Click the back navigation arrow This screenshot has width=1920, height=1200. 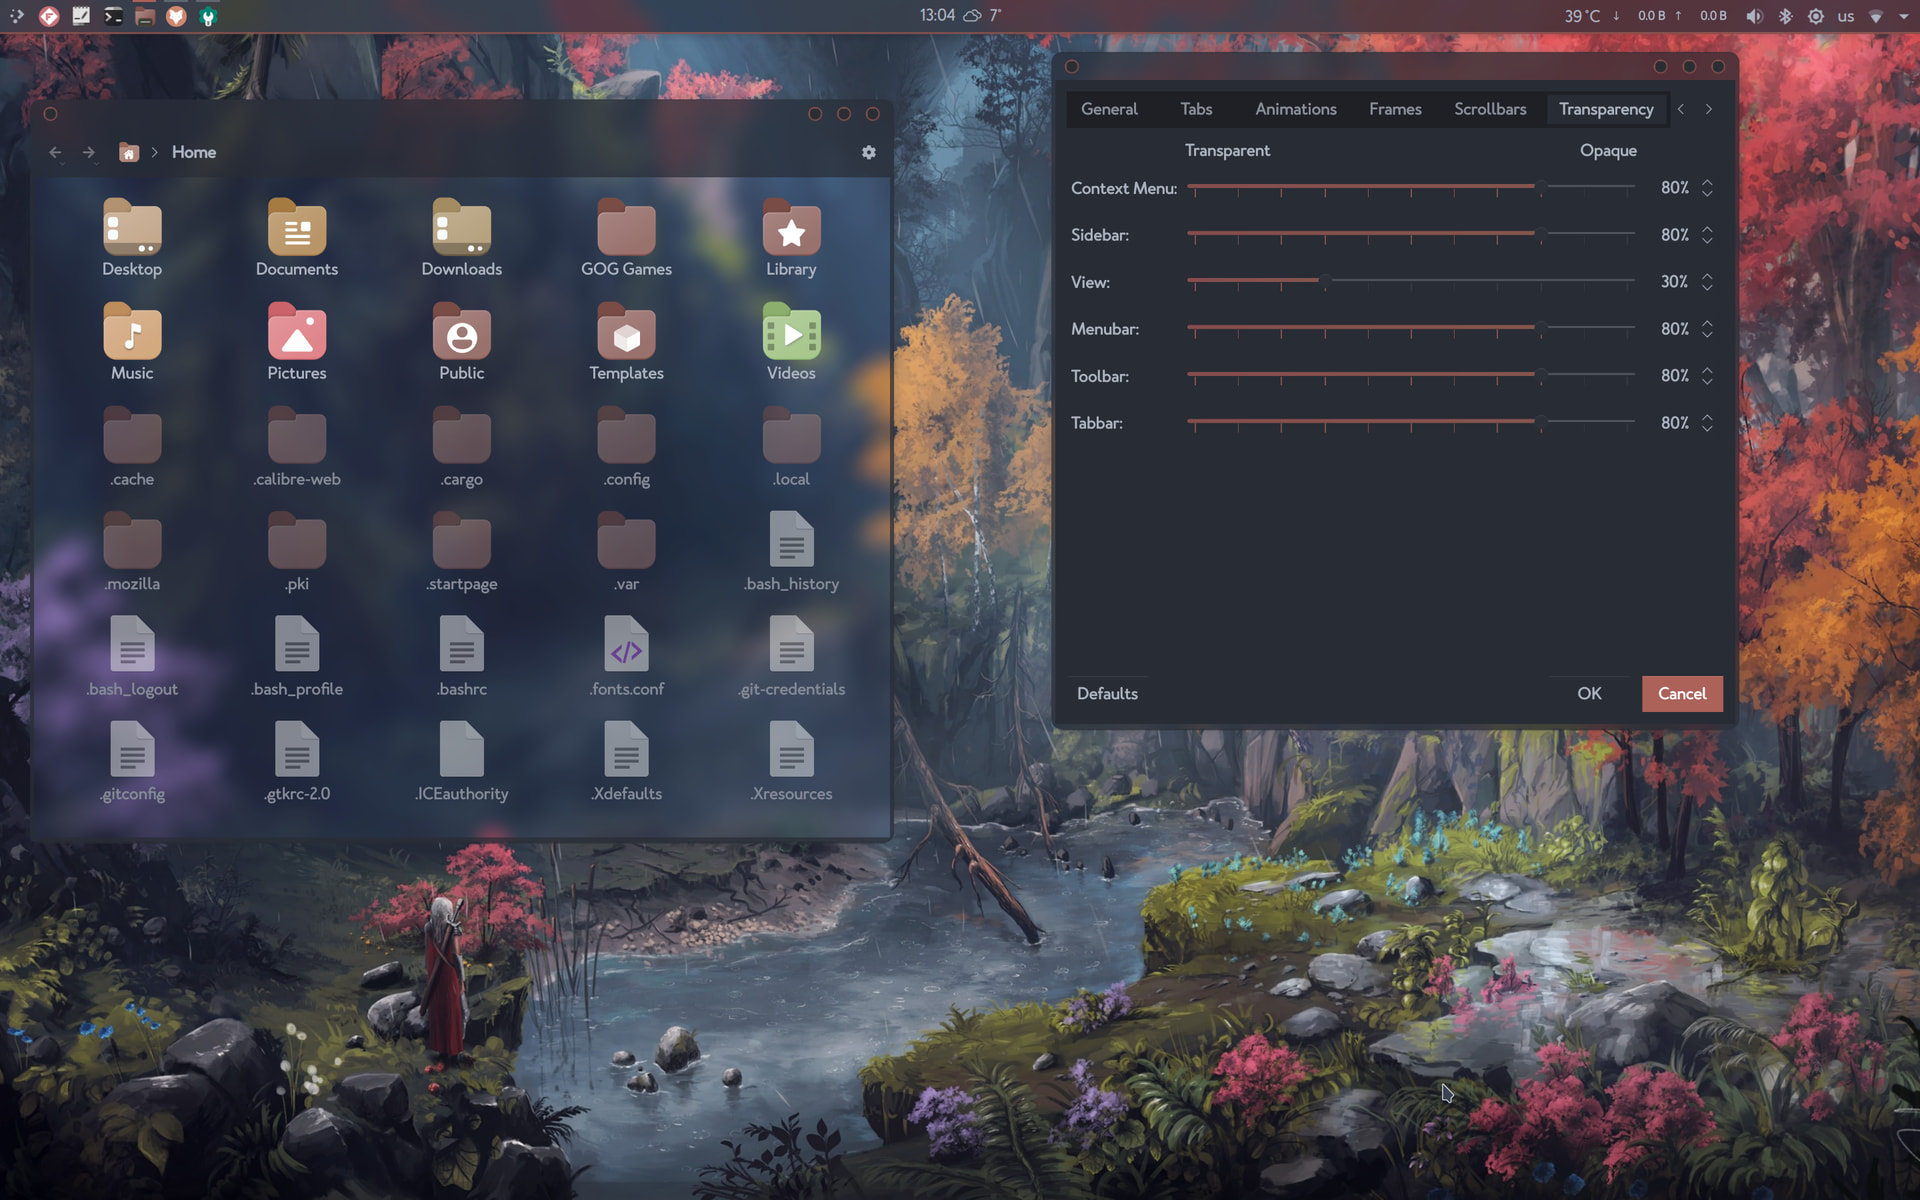click(x=55, y=152)
